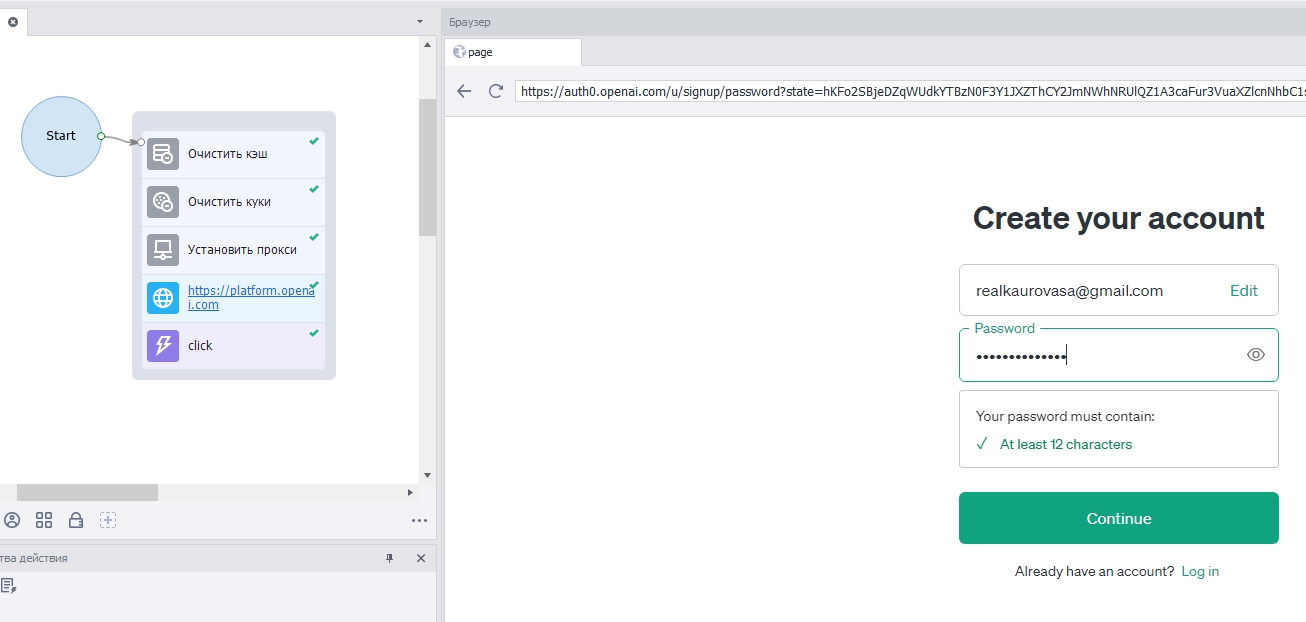Click the canvas vertical scrollbar thumb
The image size is (1306, 622).
coord(428,167)
